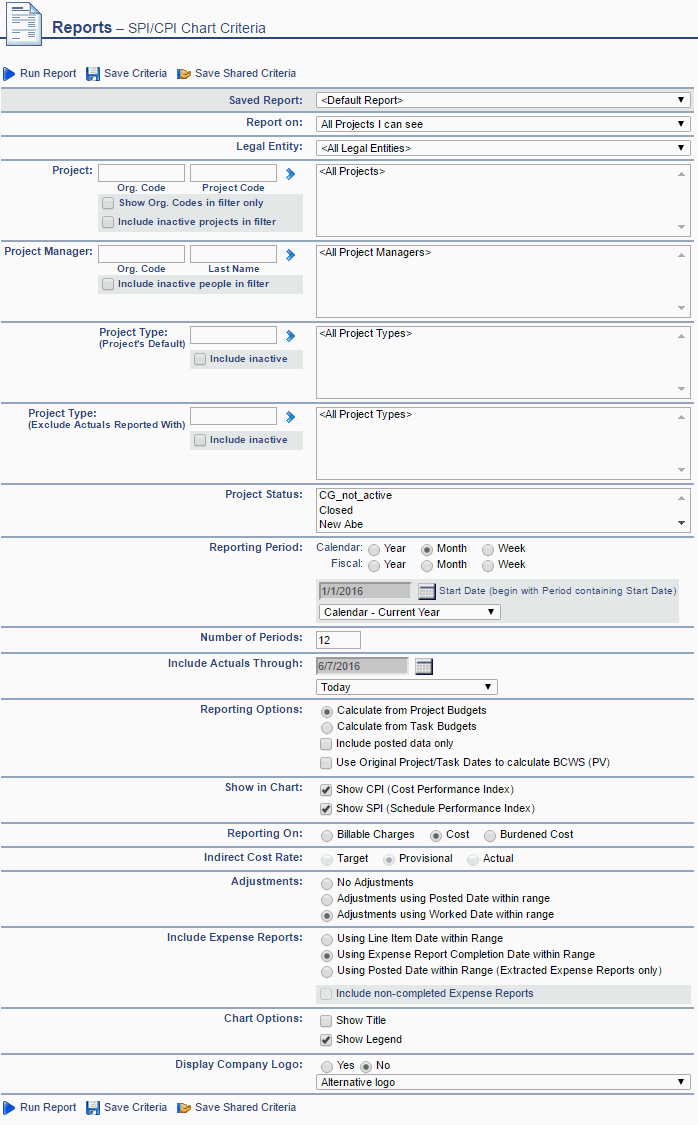Click Save Shared Criteria link at bottom
The width and height of the screenshot is (698, 1125).
pyautogui.click(x=245, y=1107)
